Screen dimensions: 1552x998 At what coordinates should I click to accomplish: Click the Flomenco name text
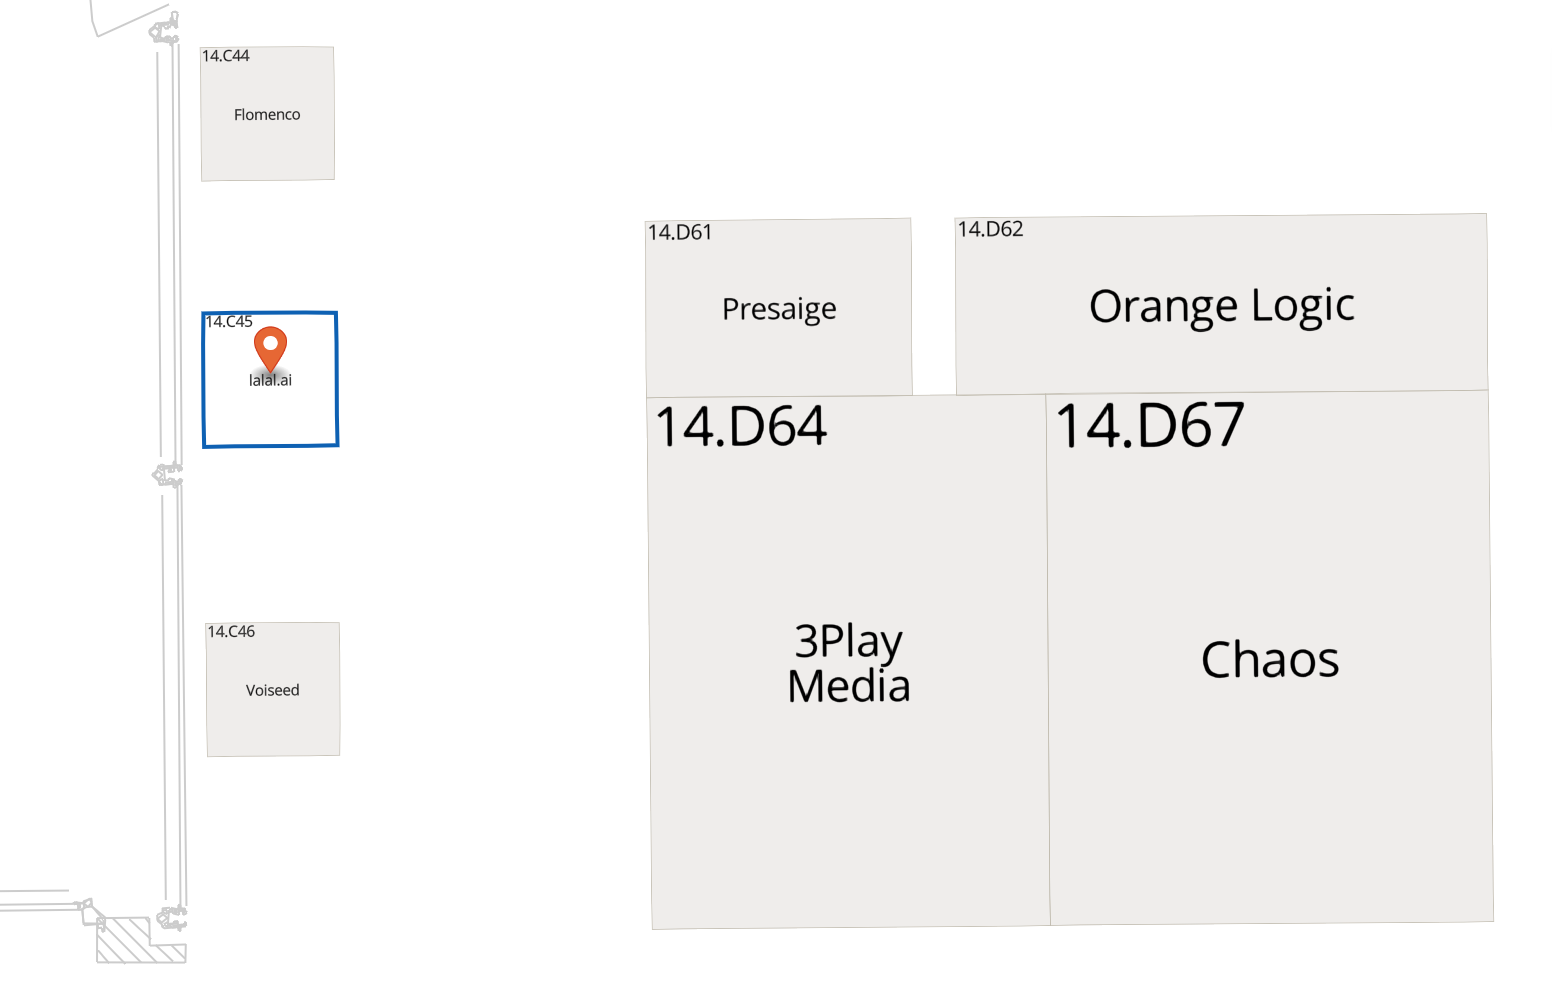[267, 115]
